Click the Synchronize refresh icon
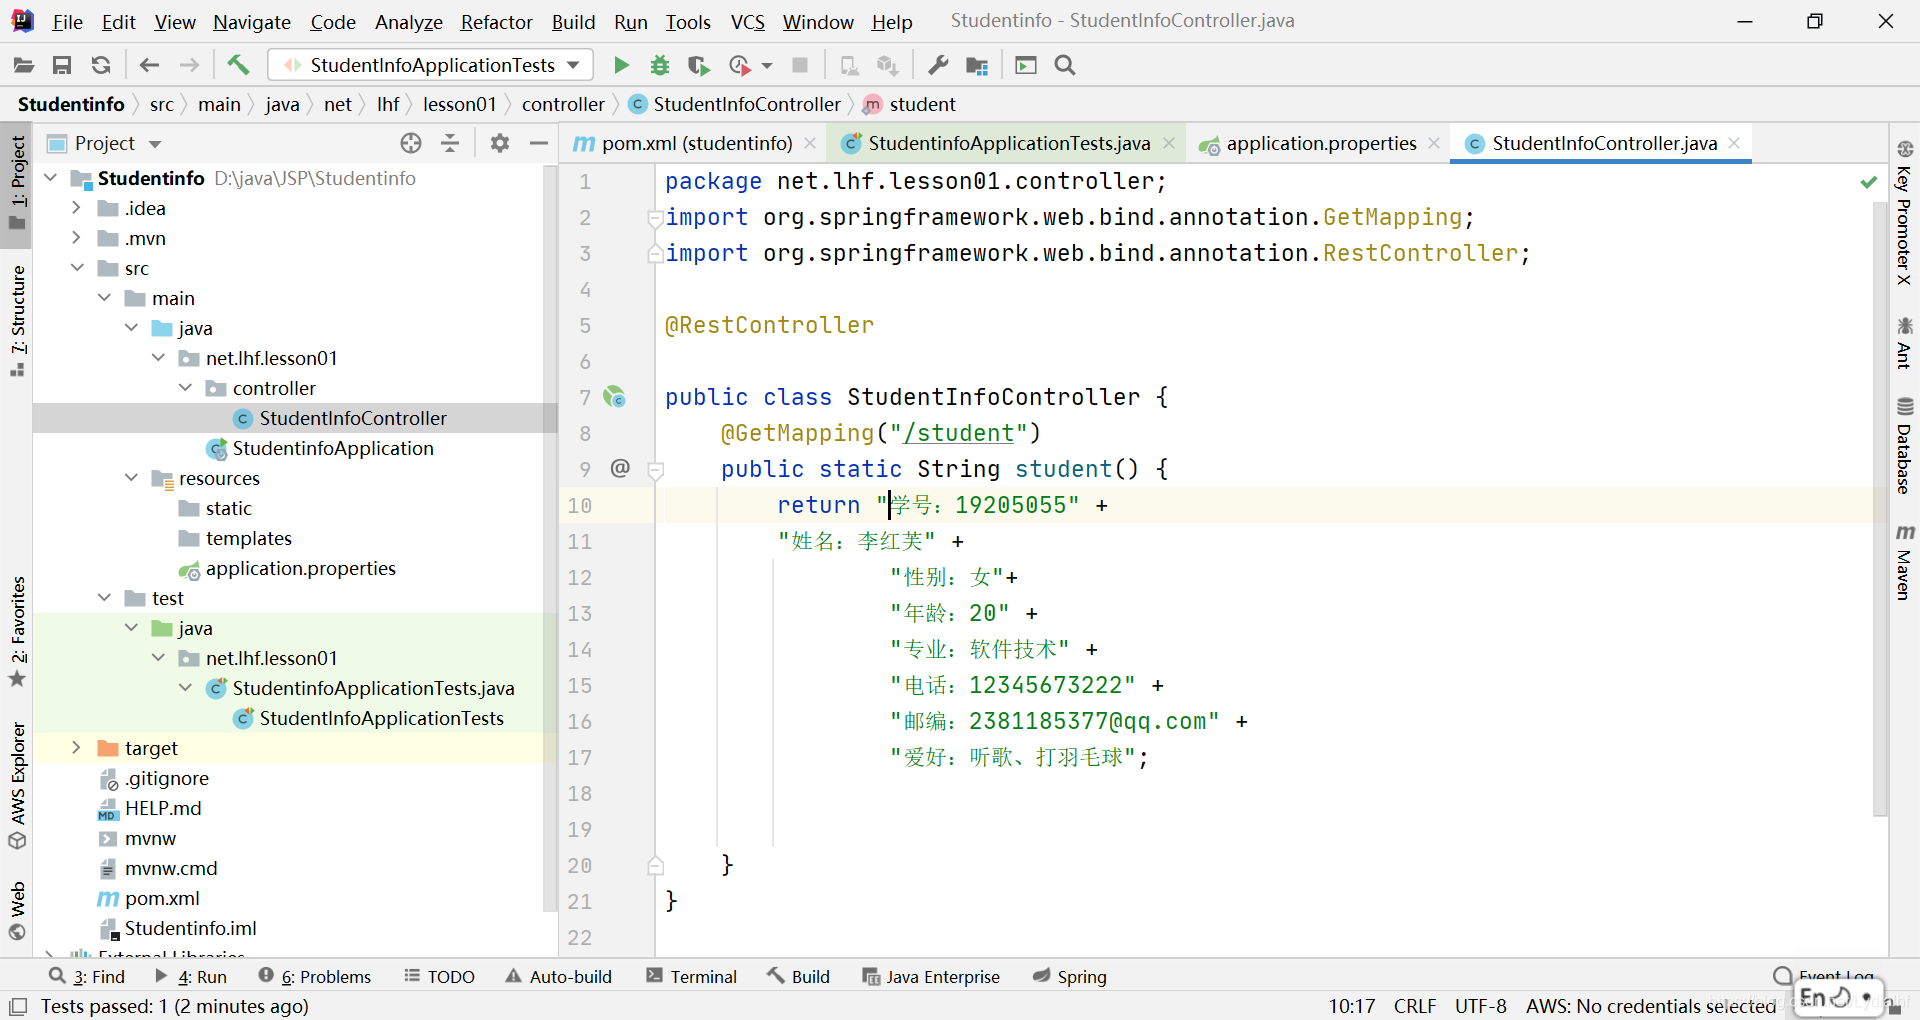This screenshot has height=1020, width=1920. [x=101, y=65]
